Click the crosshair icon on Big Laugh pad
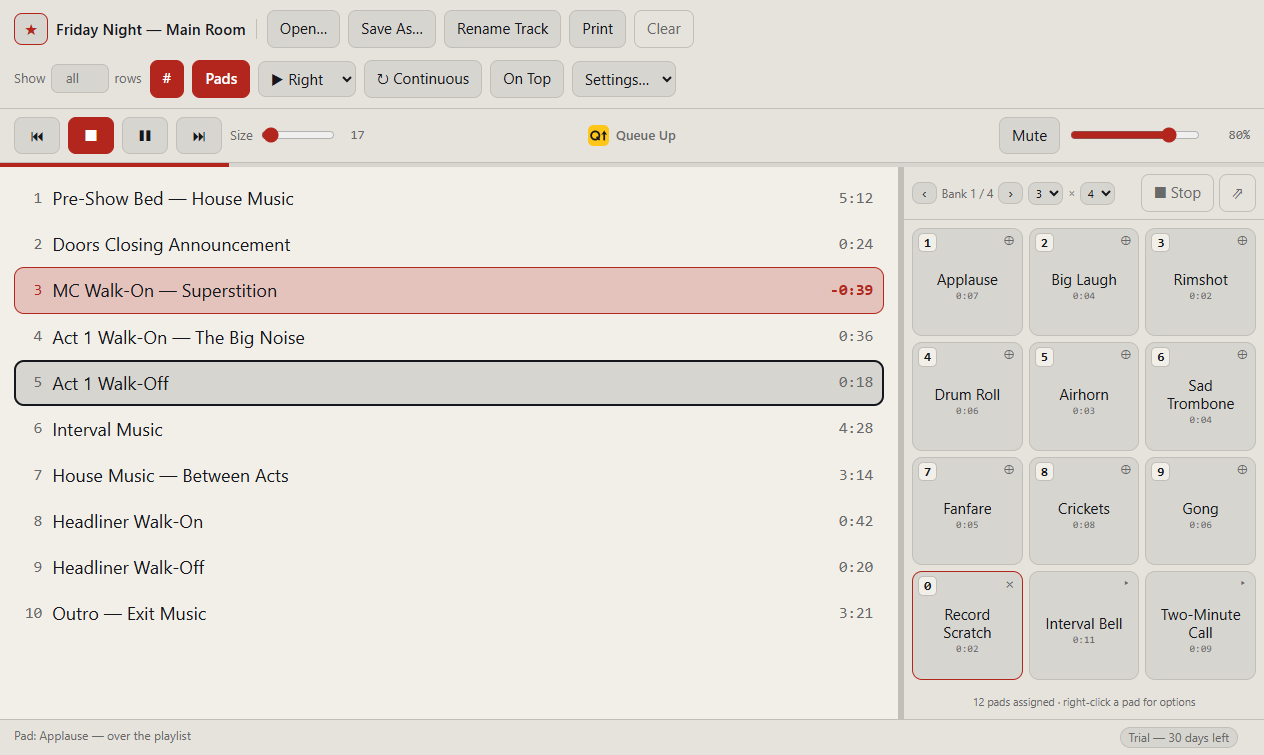This screenshot has width=1264, height=755. [x=1126, y=241]
